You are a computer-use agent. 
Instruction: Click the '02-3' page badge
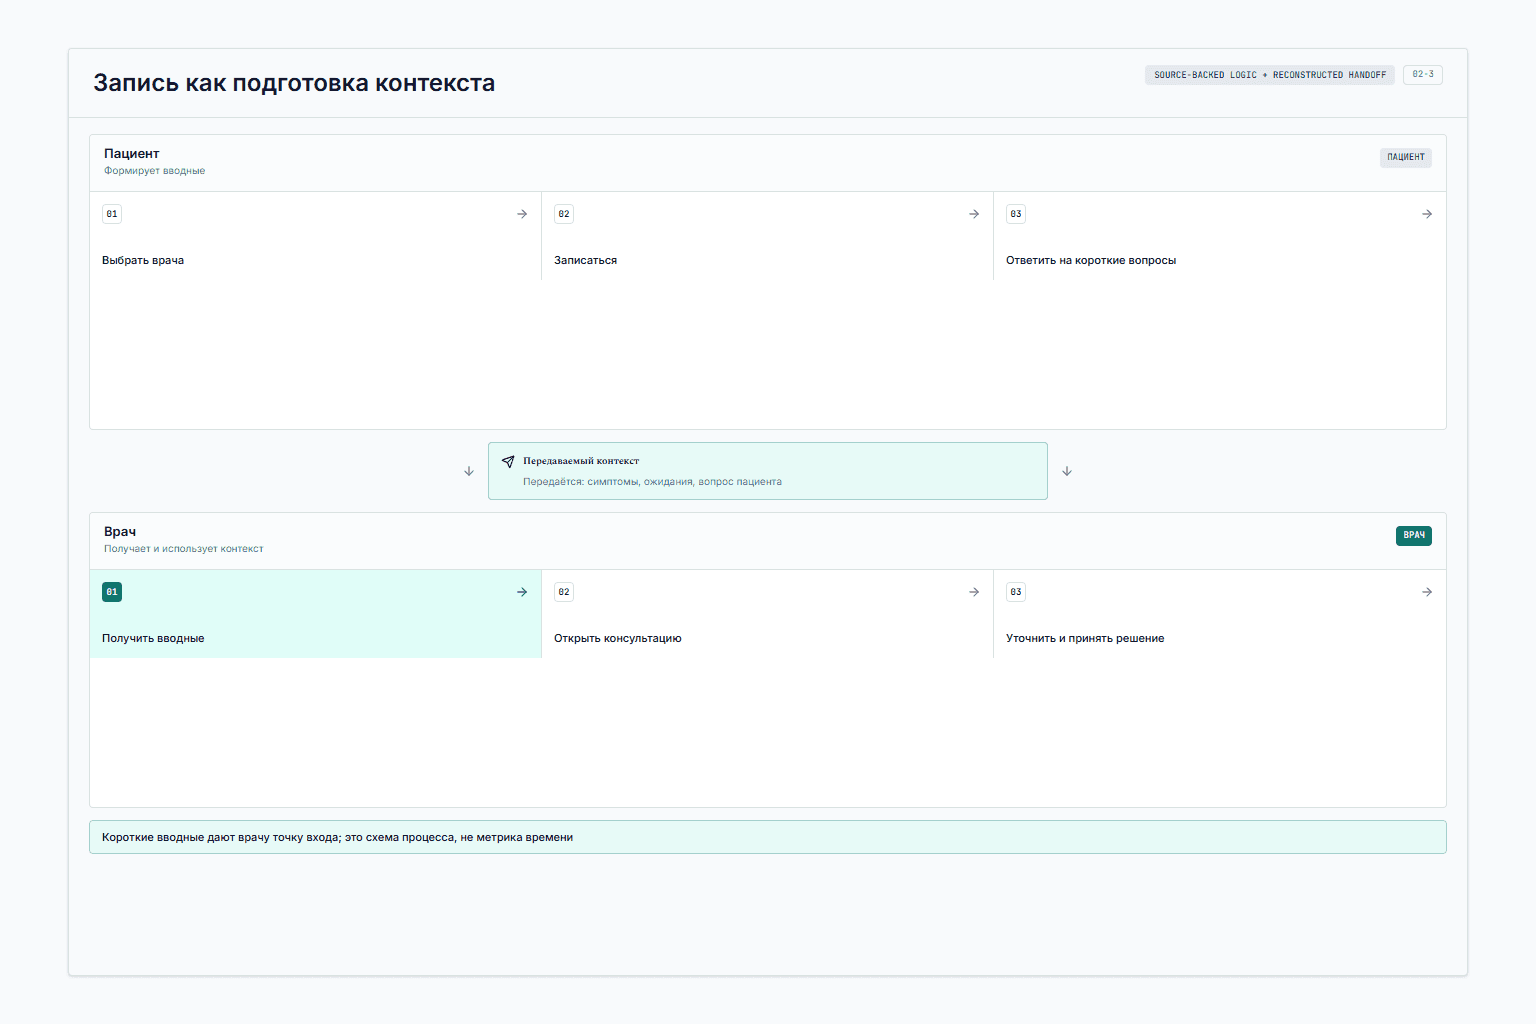[1423, 74]
